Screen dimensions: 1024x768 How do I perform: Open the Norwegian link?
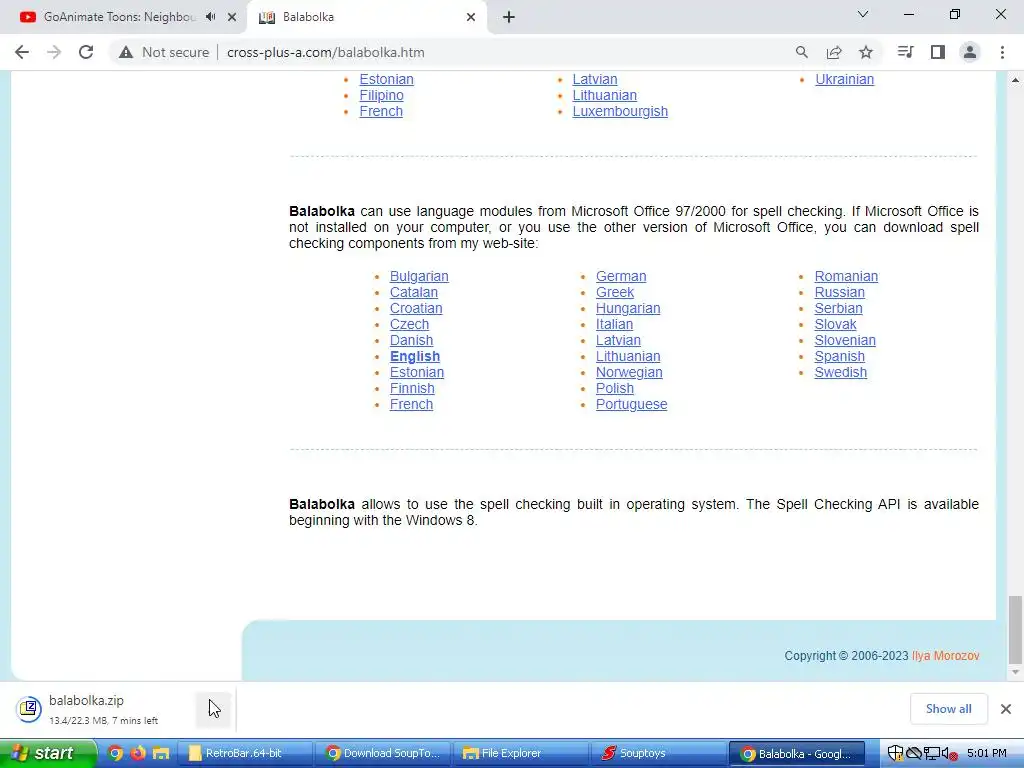click(x=629, y=372)
